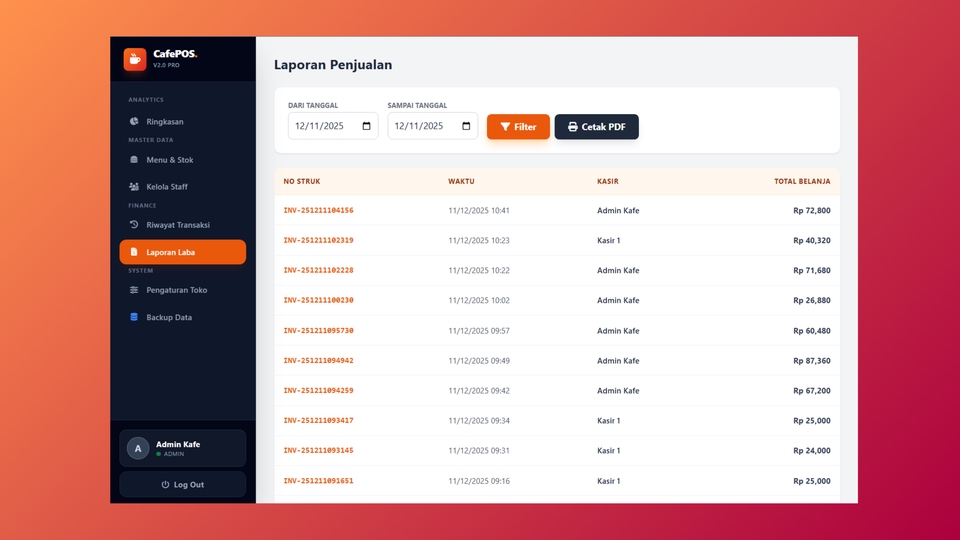Click the Ringkasan pie chart icon

[x=134, y=122]
